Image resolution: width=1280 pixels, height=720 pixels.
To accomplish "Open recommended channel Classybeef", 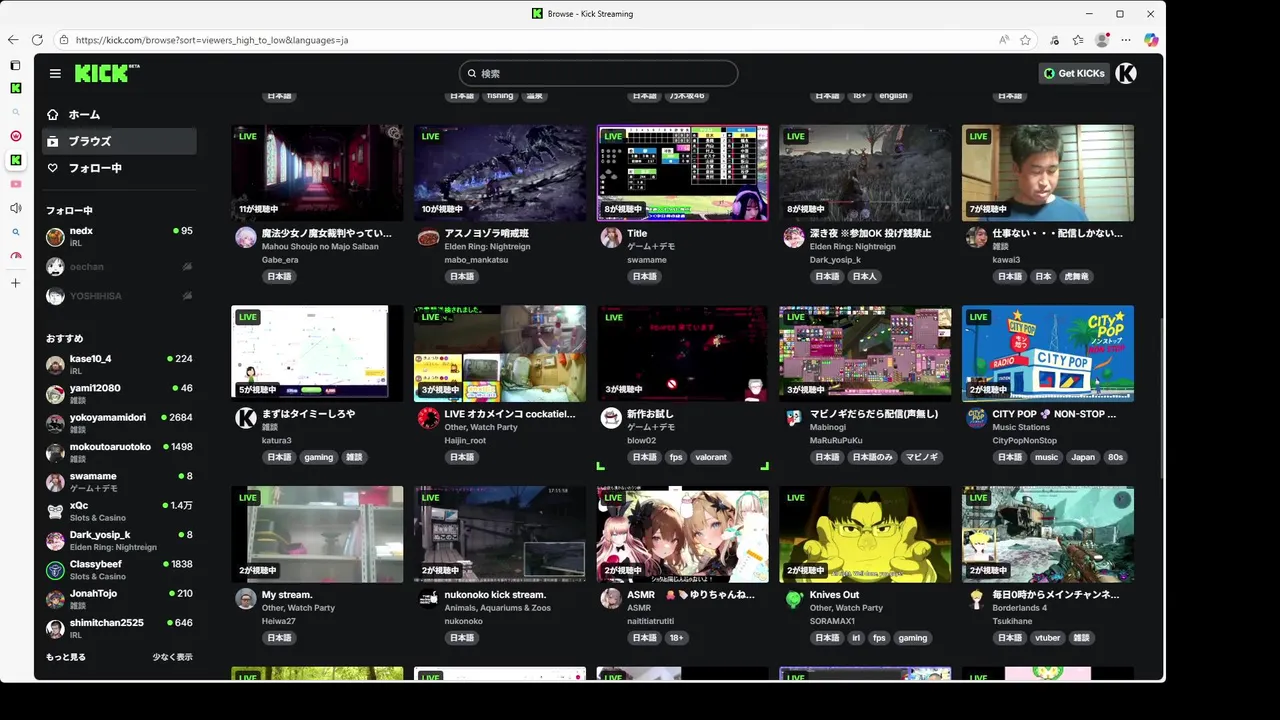I will [x=119, y=570].
